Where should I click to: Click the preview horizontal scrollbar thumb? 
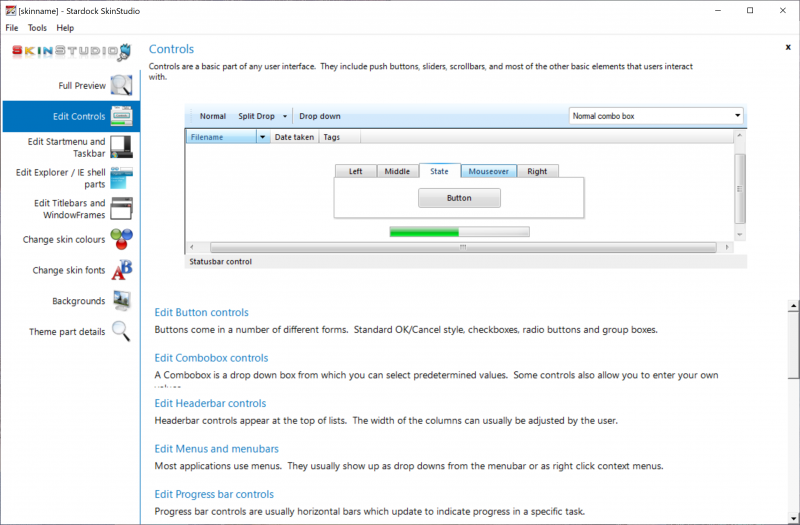coord(463,247)
